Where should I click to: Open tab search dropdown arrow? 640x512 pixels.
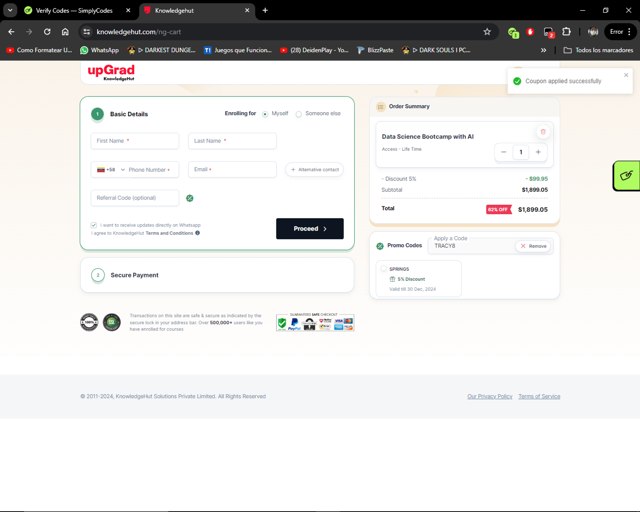point(10,10)
